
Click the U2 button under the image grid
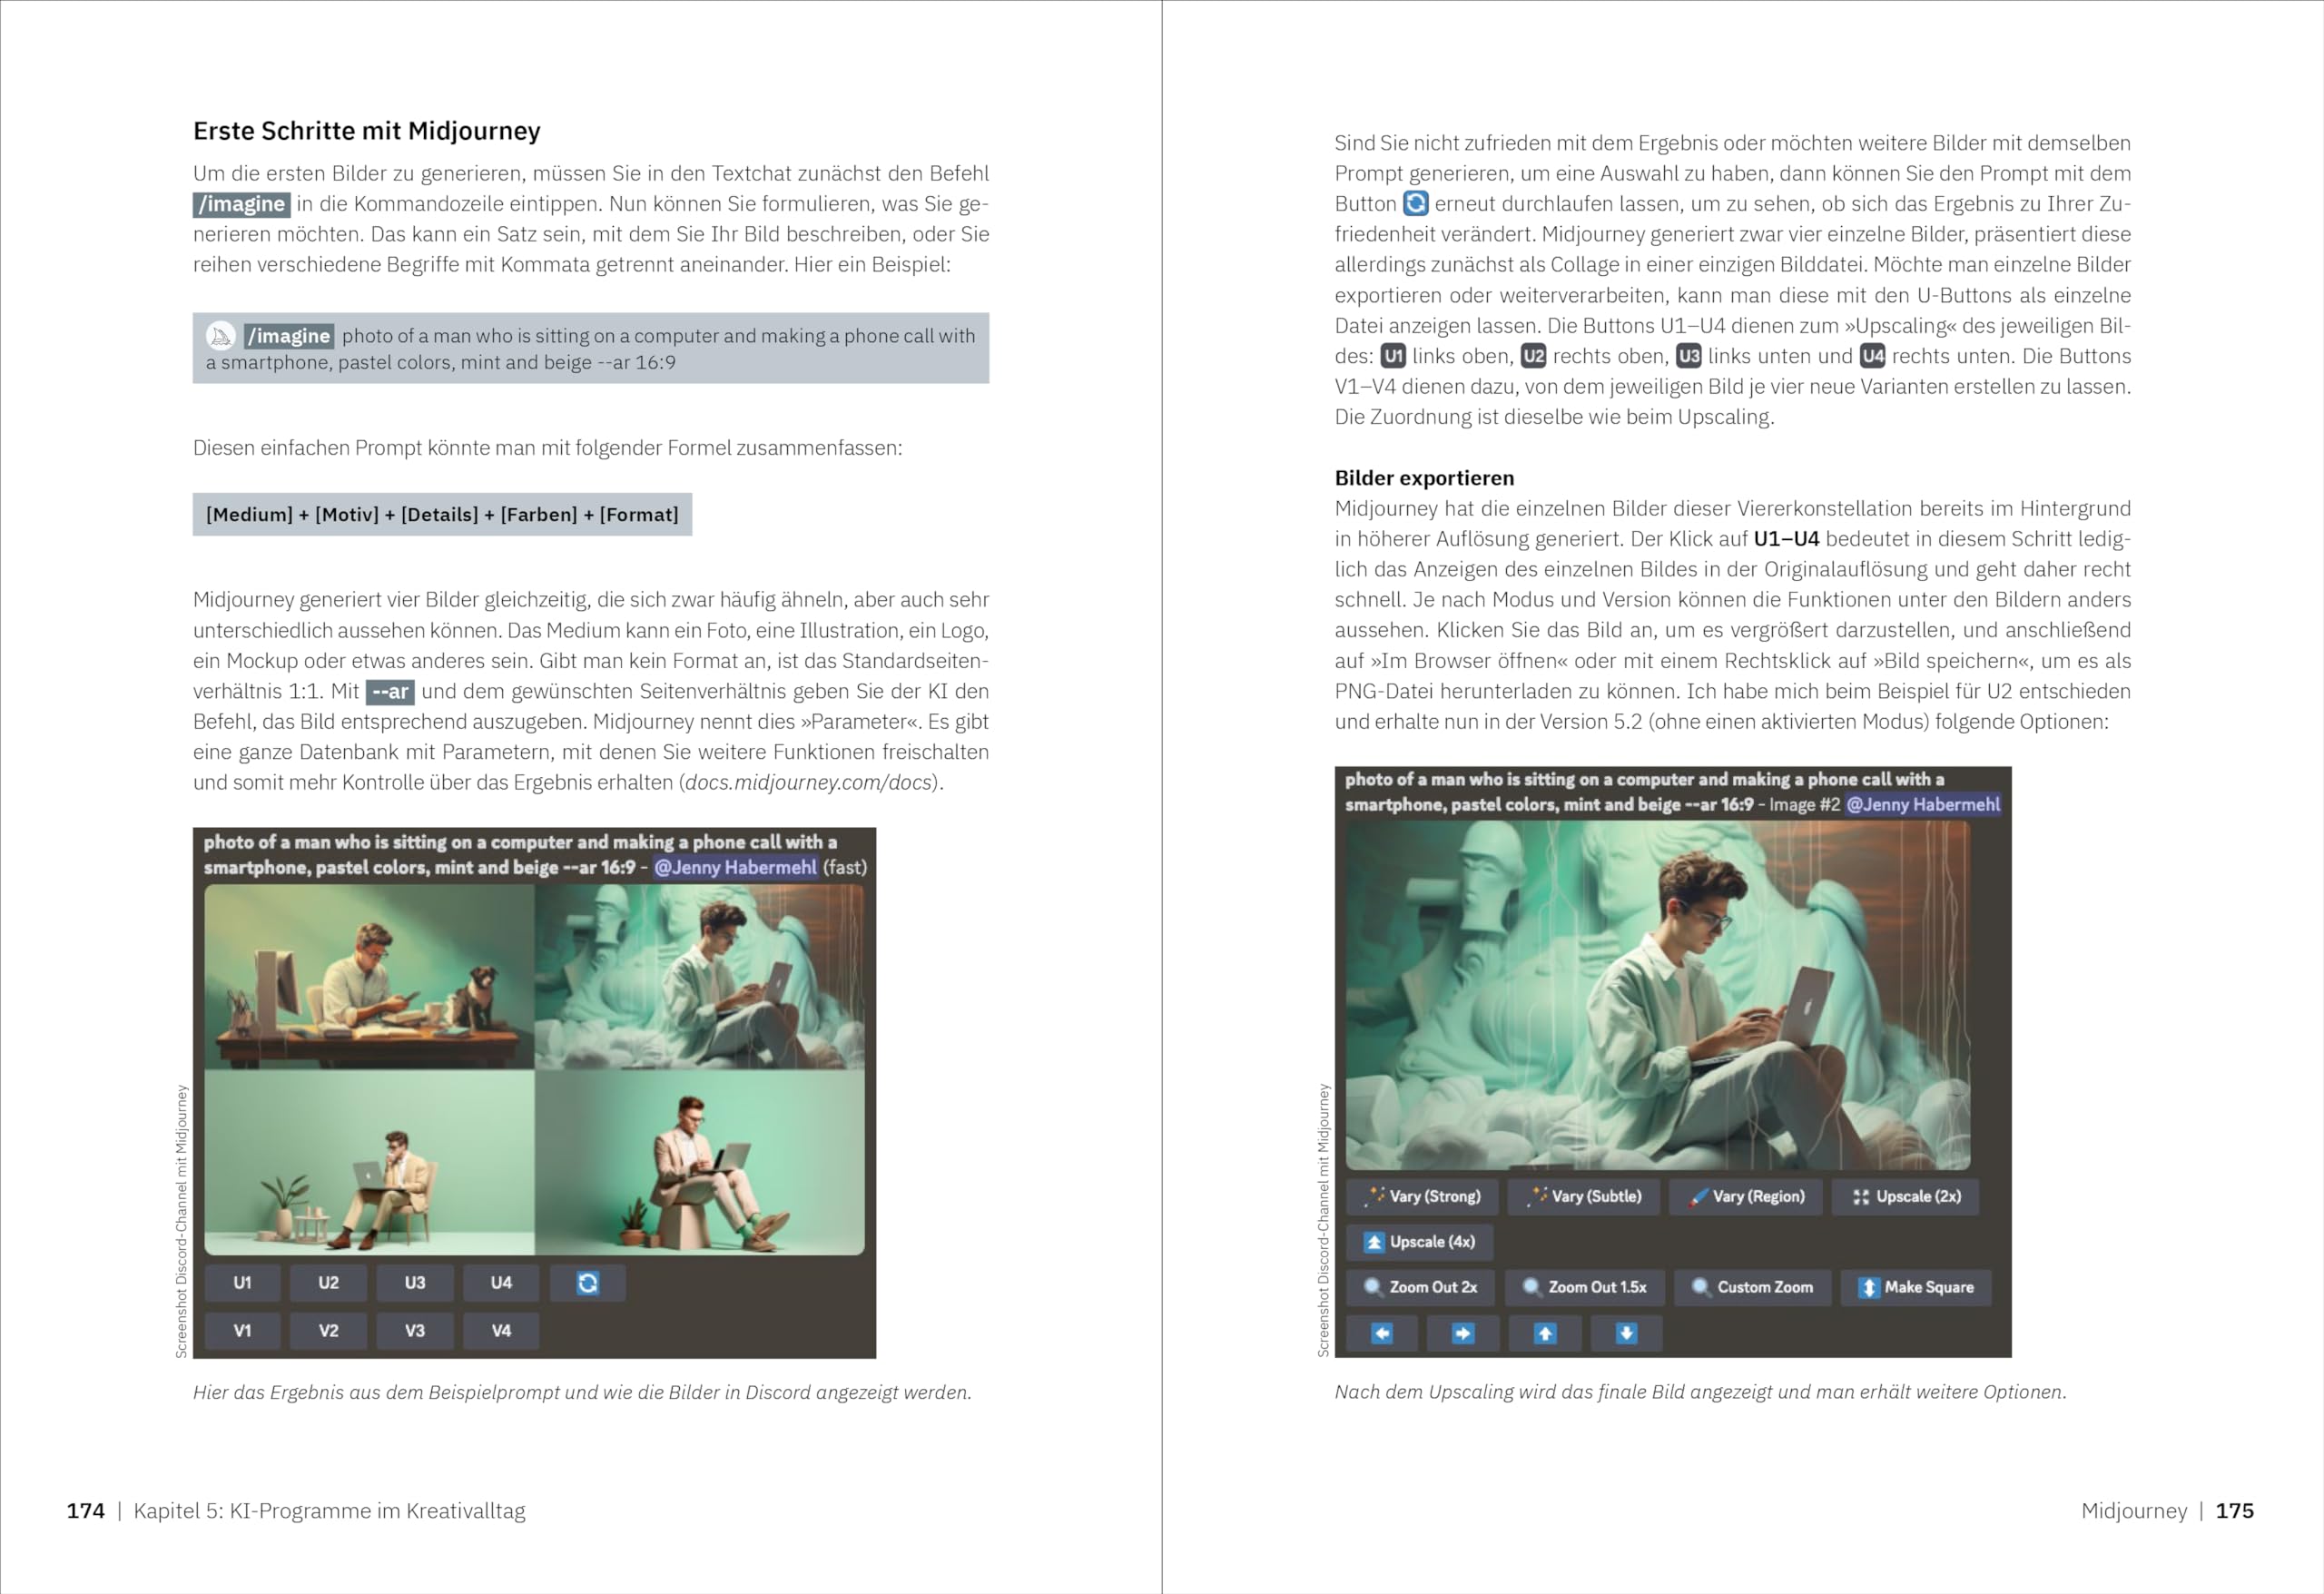329,1282
